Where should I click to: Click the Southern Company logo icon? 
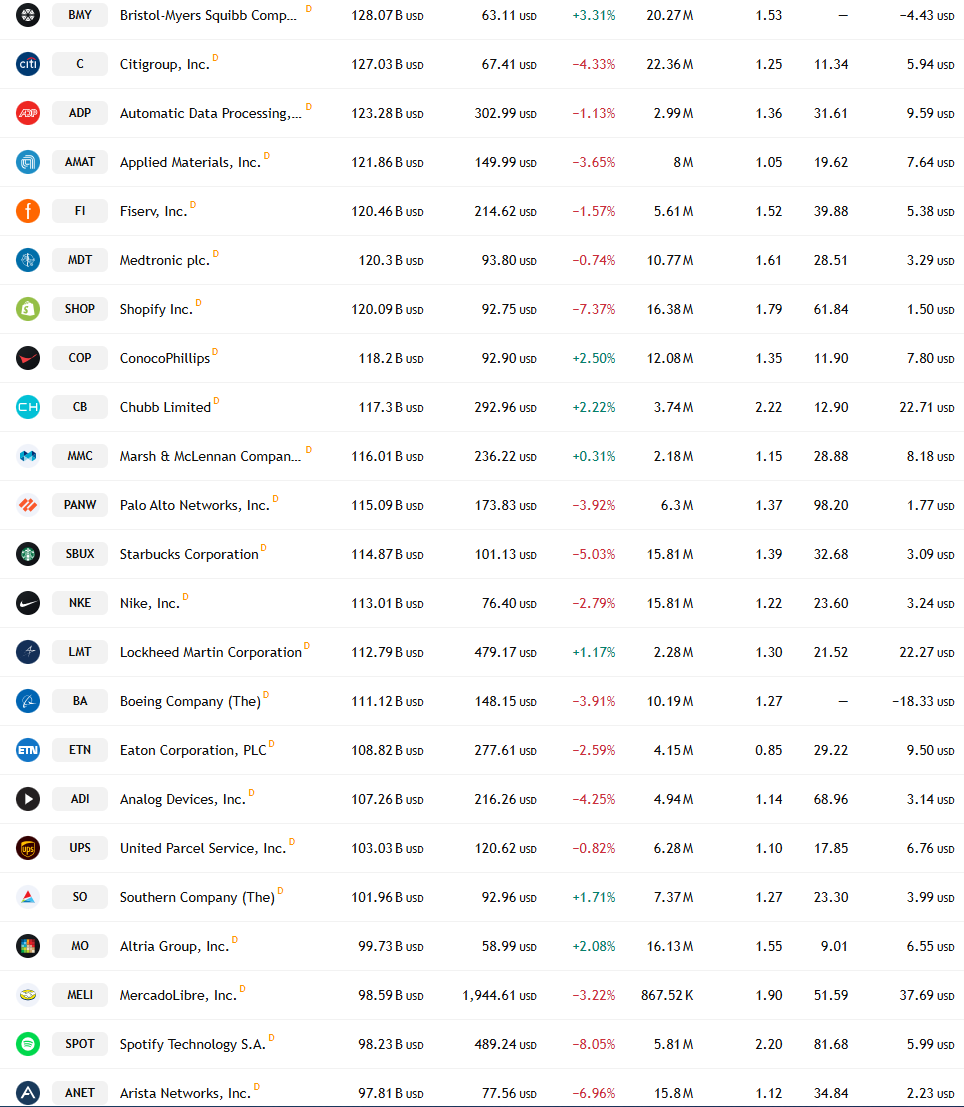tap(28, 897)
